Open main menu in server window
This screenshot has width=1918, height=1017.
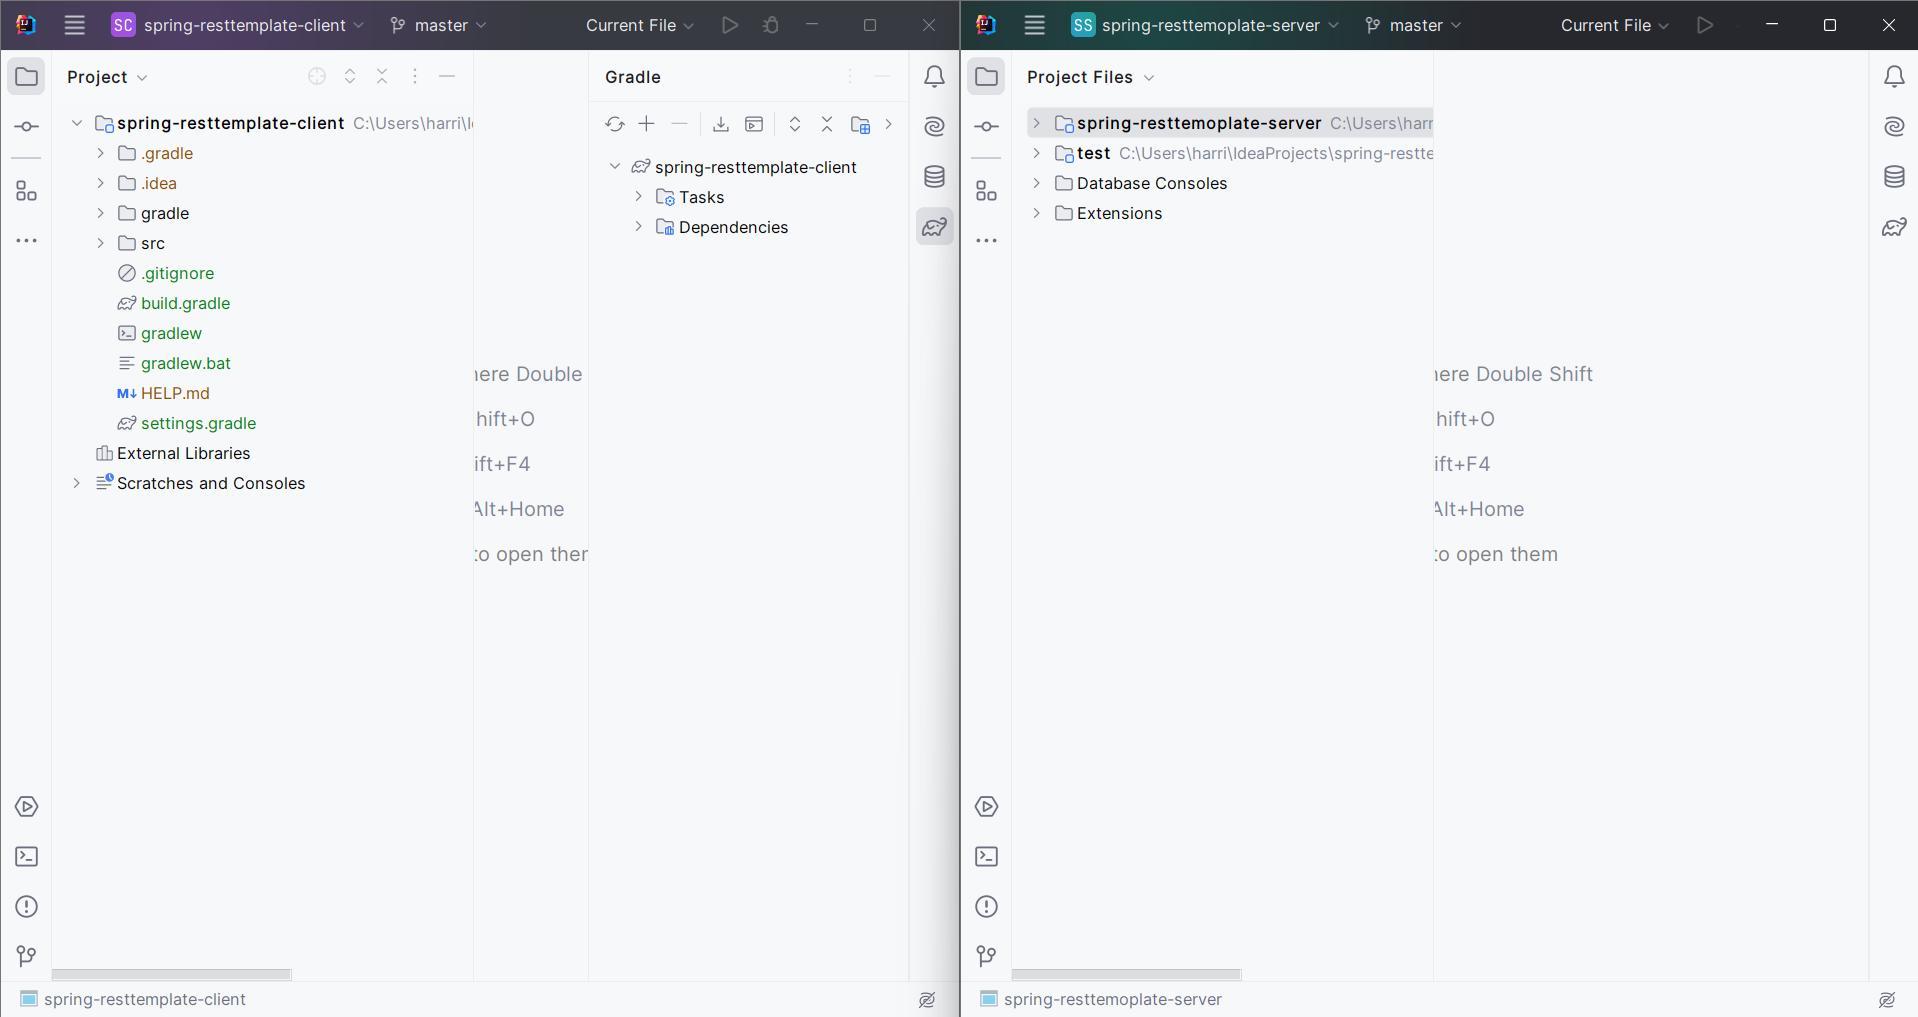1035,25
